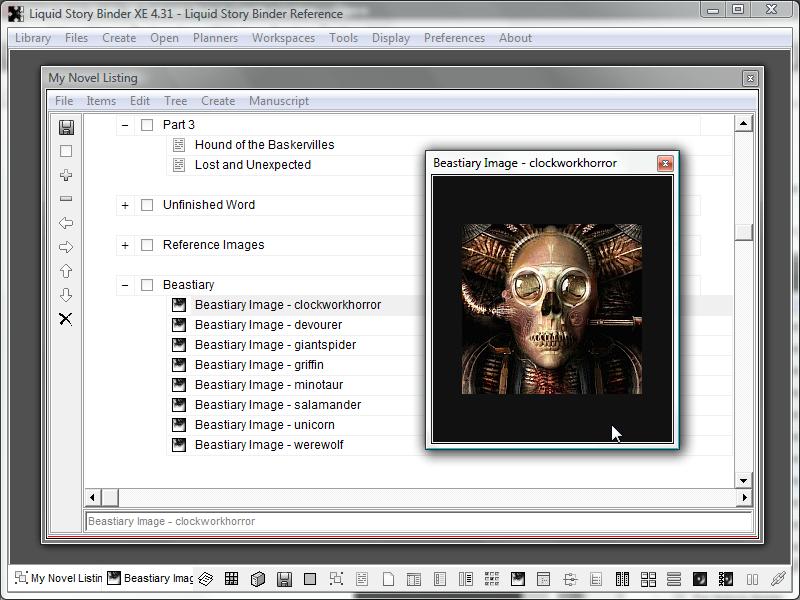Click the black X delete icon
Image resolution: width=800 pixels, height=600 pixels.
(x=66, y=319)
